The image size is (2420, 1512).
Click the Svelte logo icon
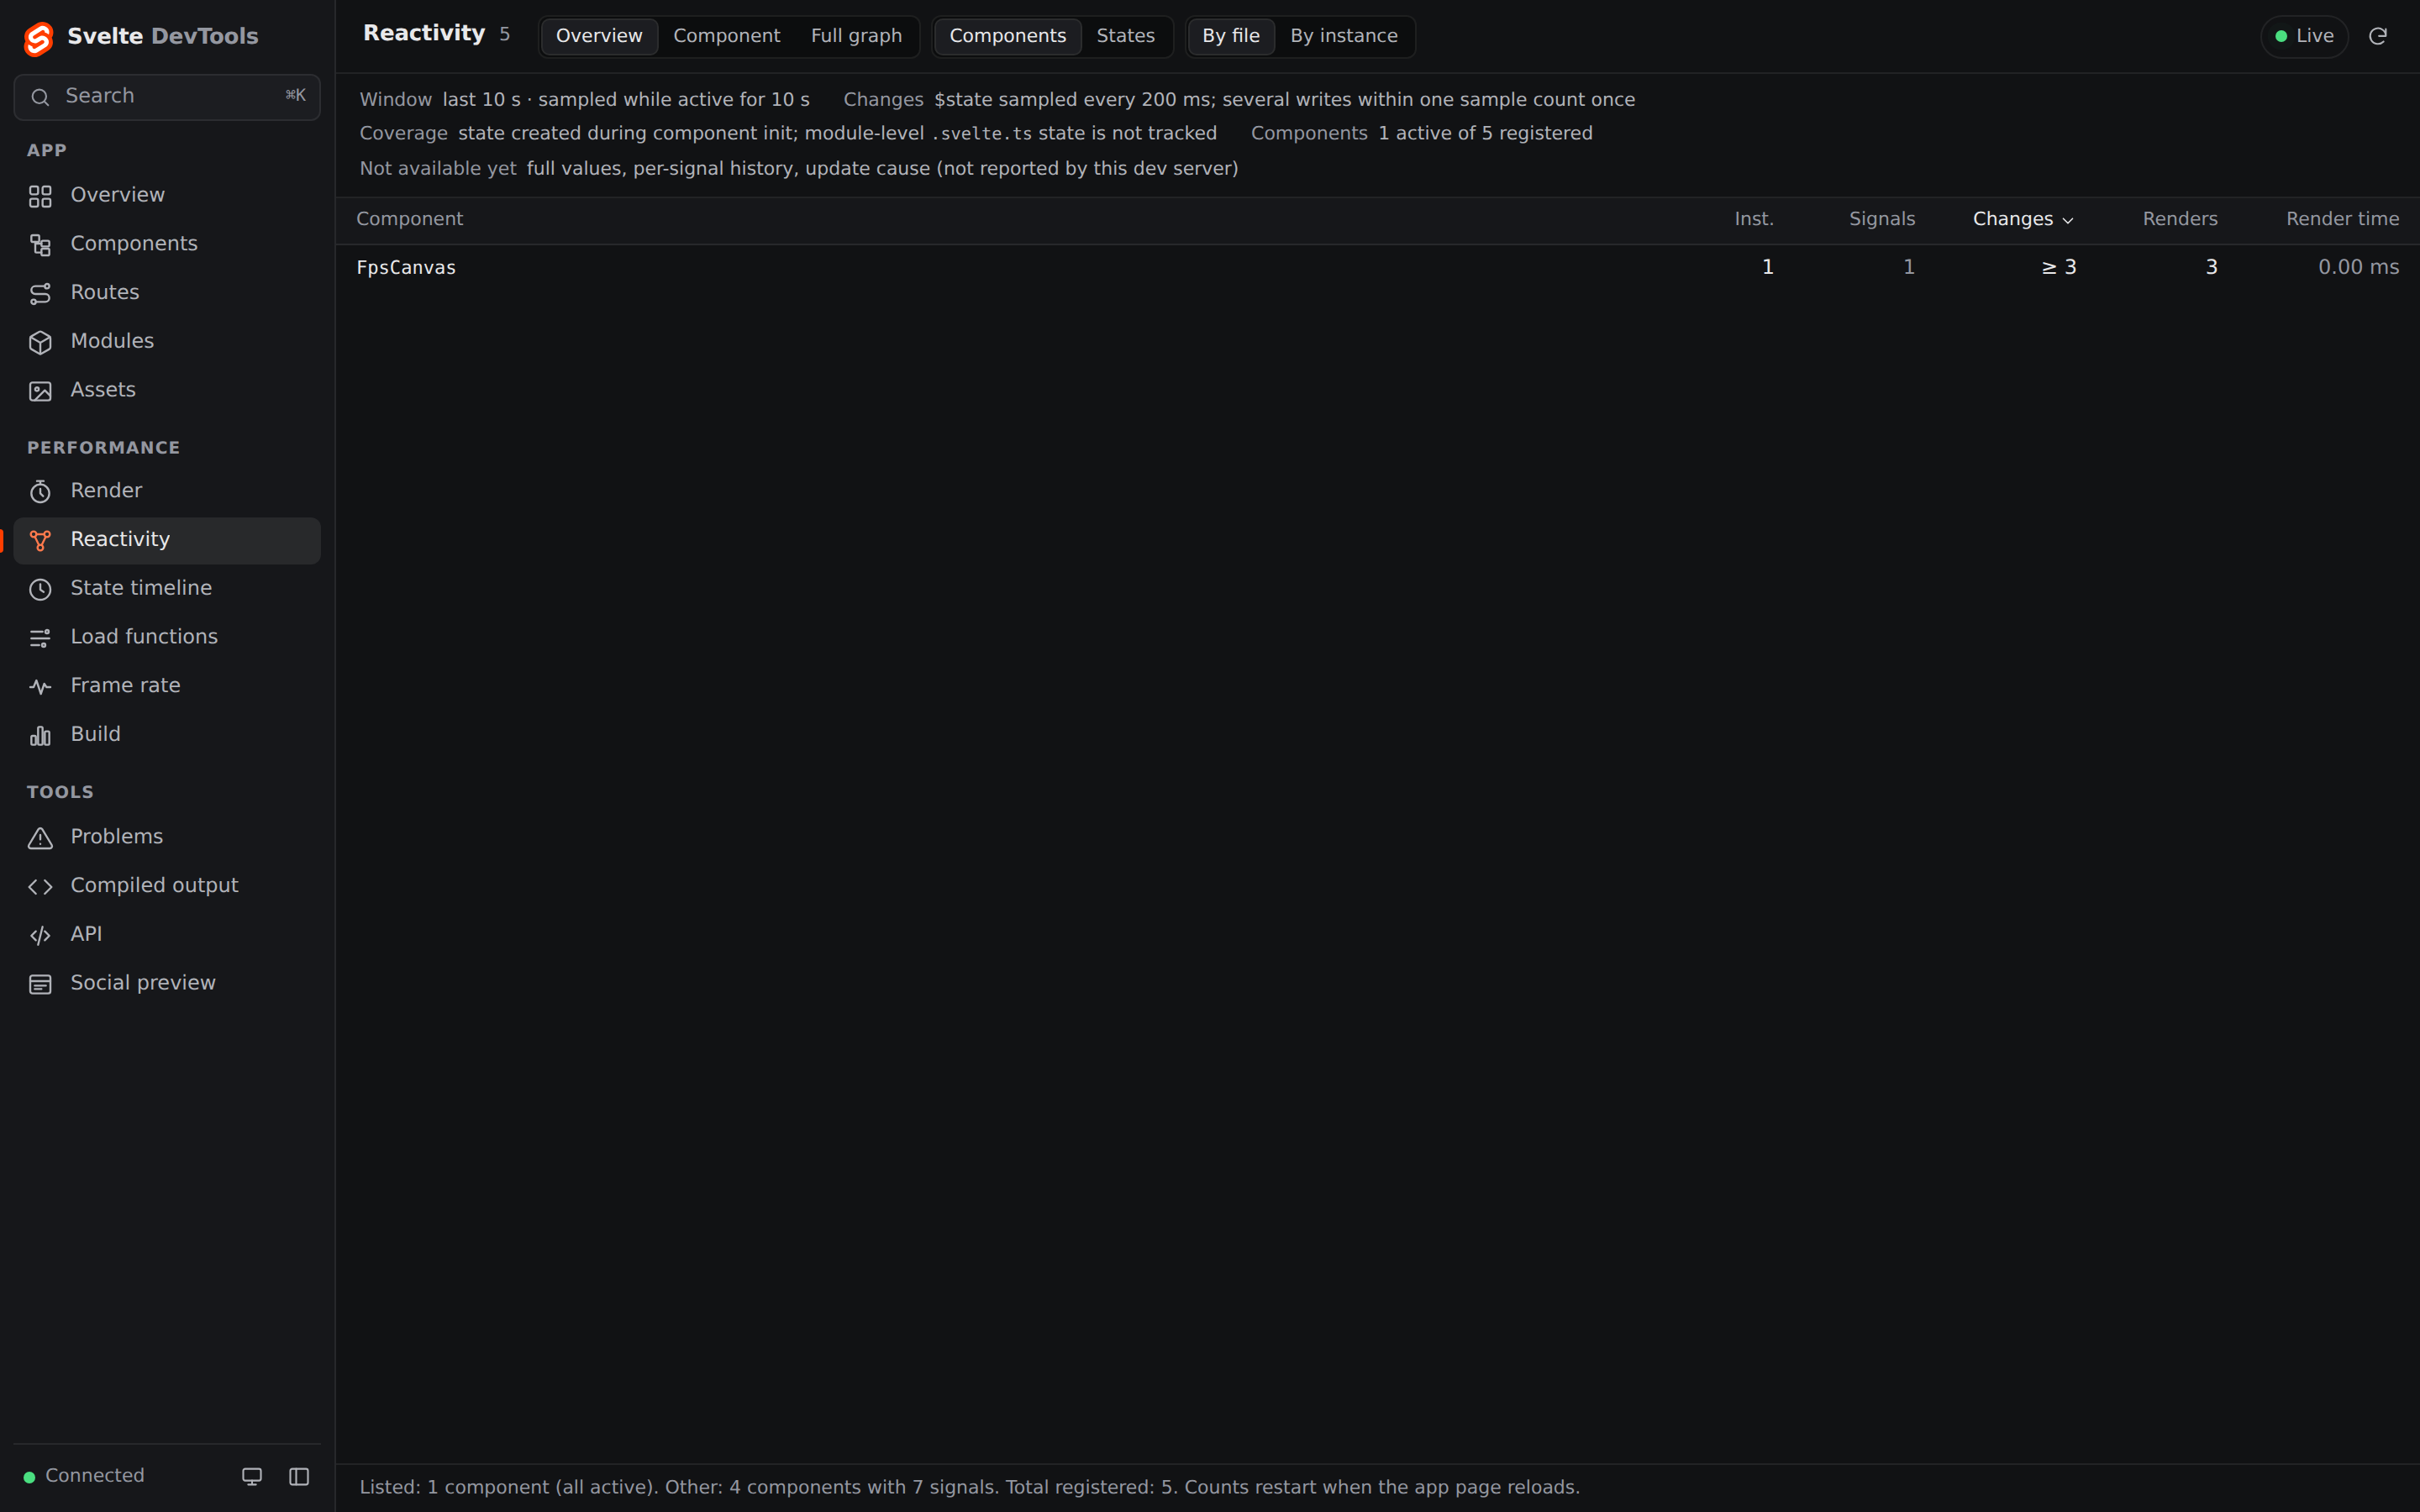tap(38, 38)
